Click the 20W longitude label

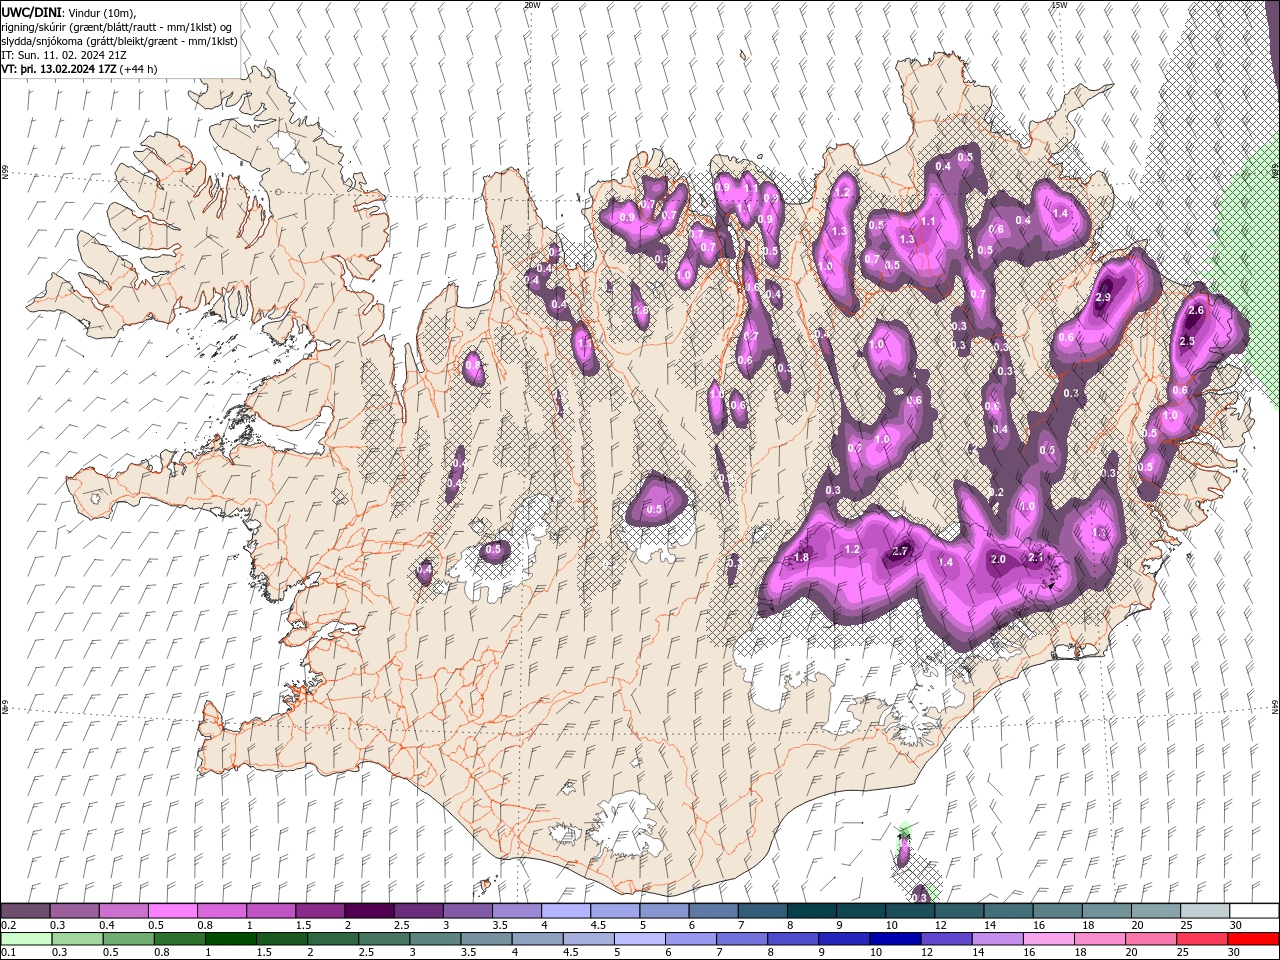[532, 4]
